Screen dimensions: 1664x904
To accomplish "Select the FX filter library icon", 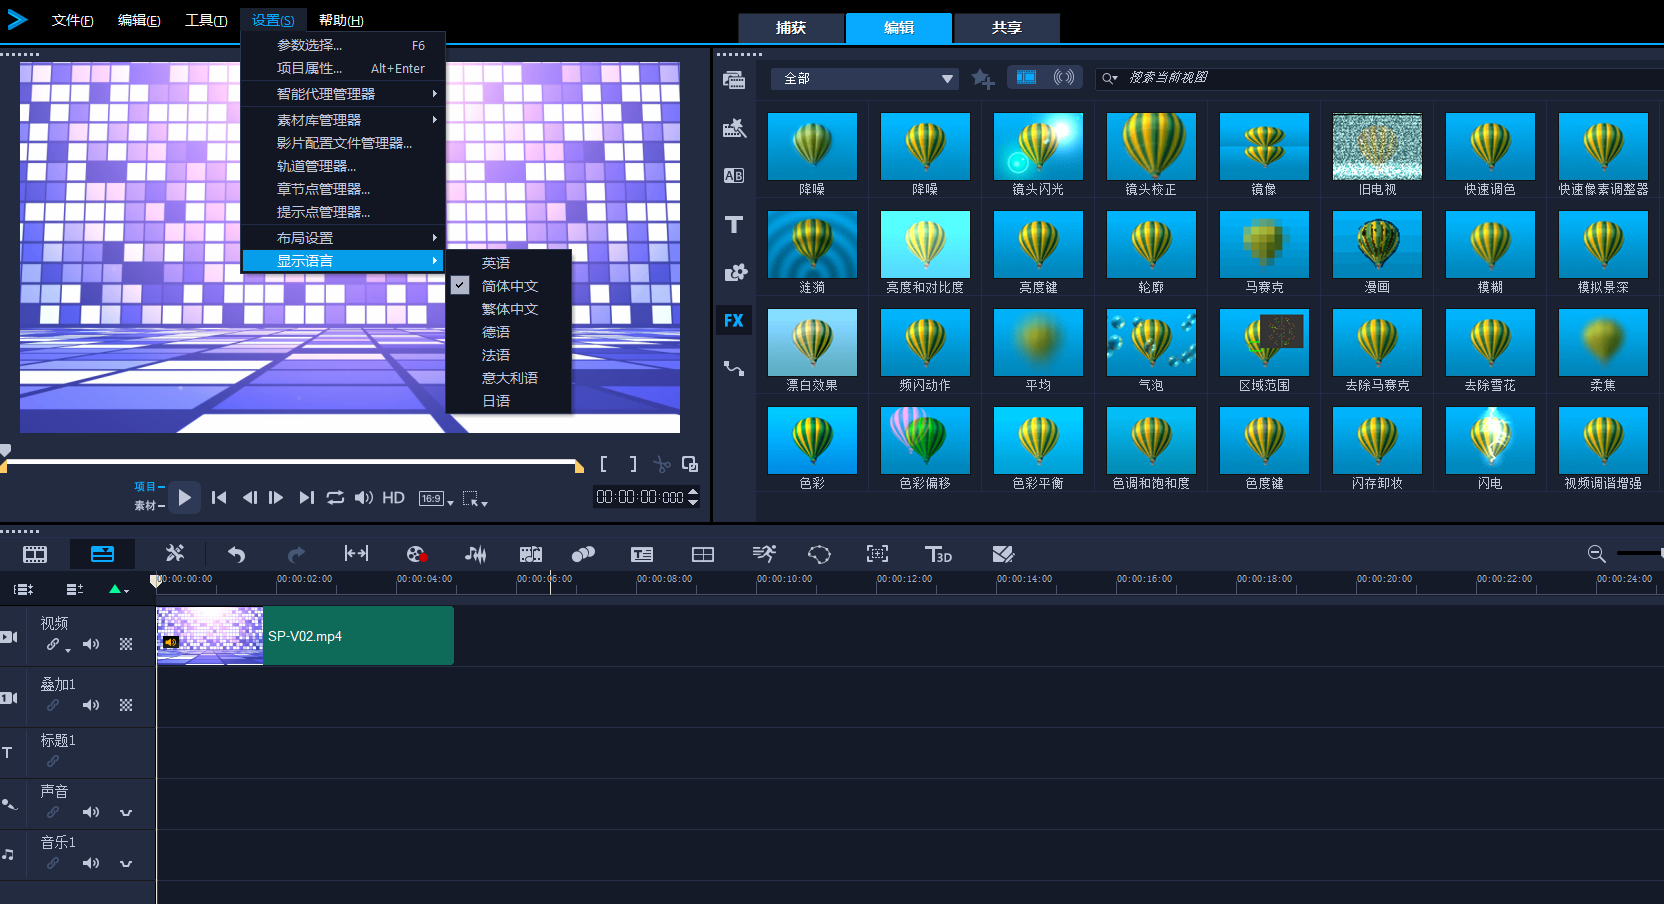I will (x=734, y=321).
